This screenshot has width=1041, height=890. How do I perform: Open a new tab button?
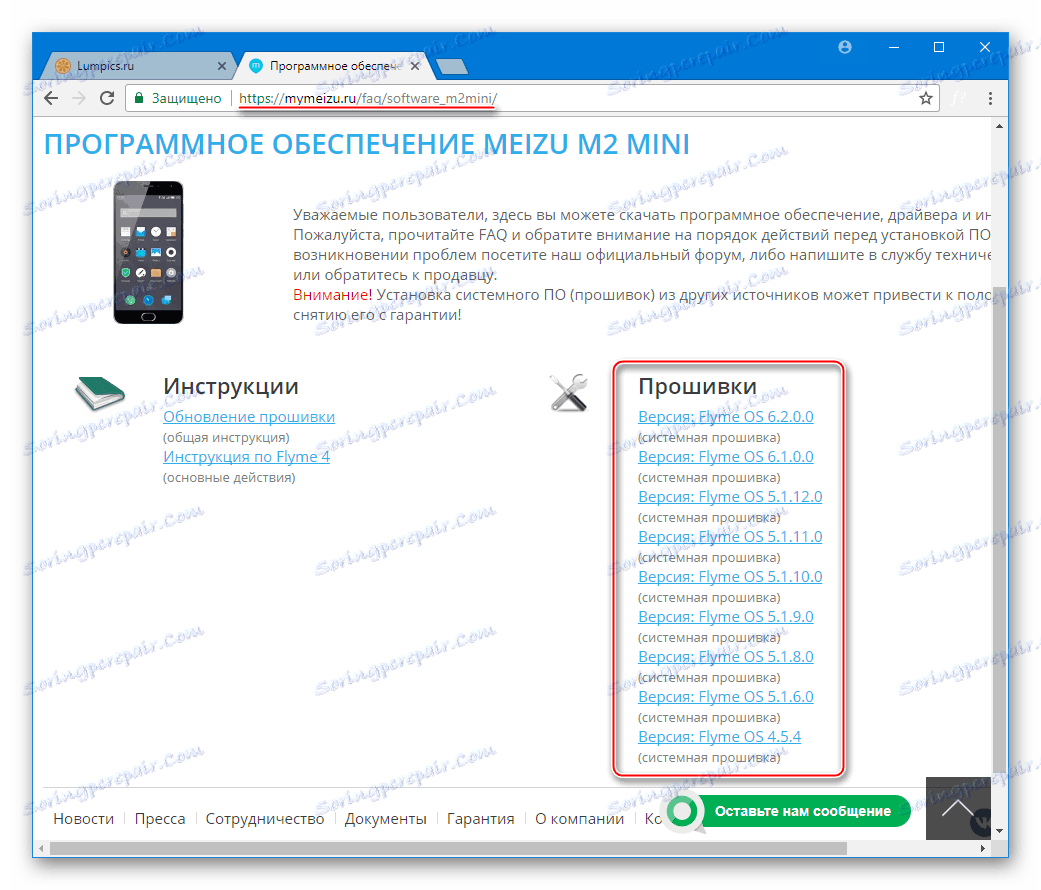(x=451, y=66)
